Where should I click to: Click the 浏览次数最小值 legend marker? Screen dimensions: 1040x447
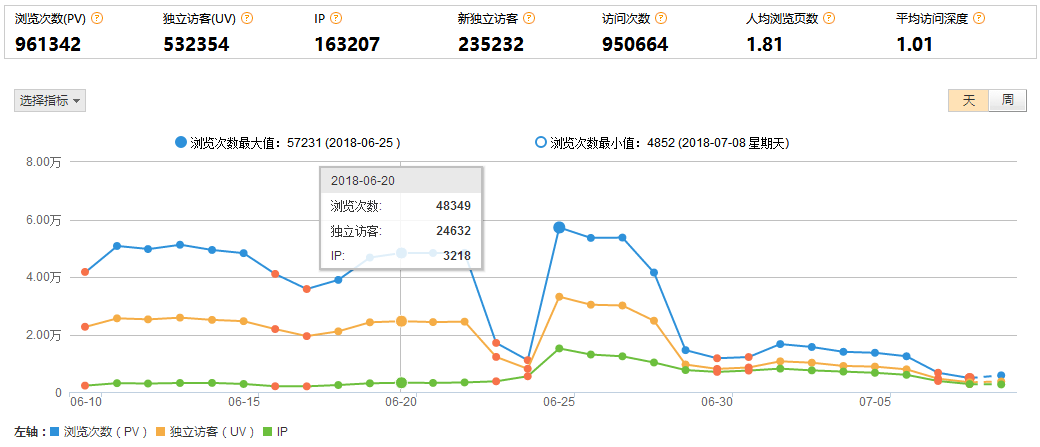point(541,143)
